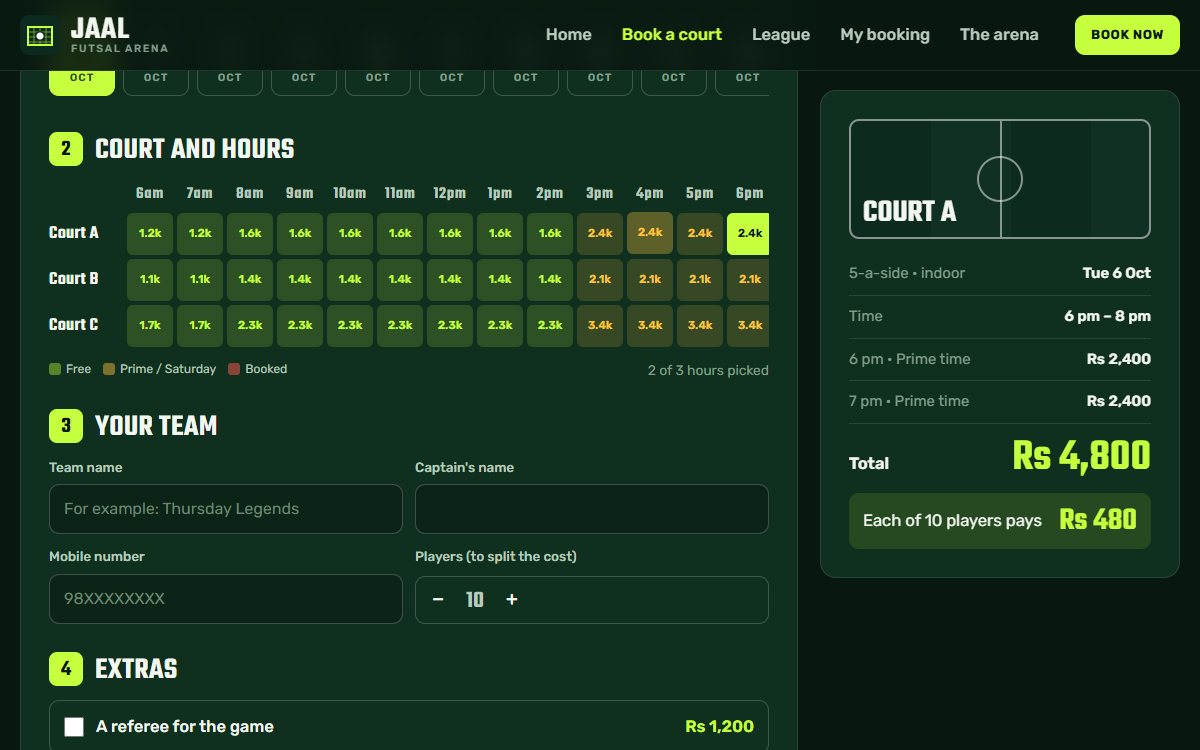This screenshot has width=1200, height=750.
Task: Choose Court A 9am slot
Action: (300, 233)
